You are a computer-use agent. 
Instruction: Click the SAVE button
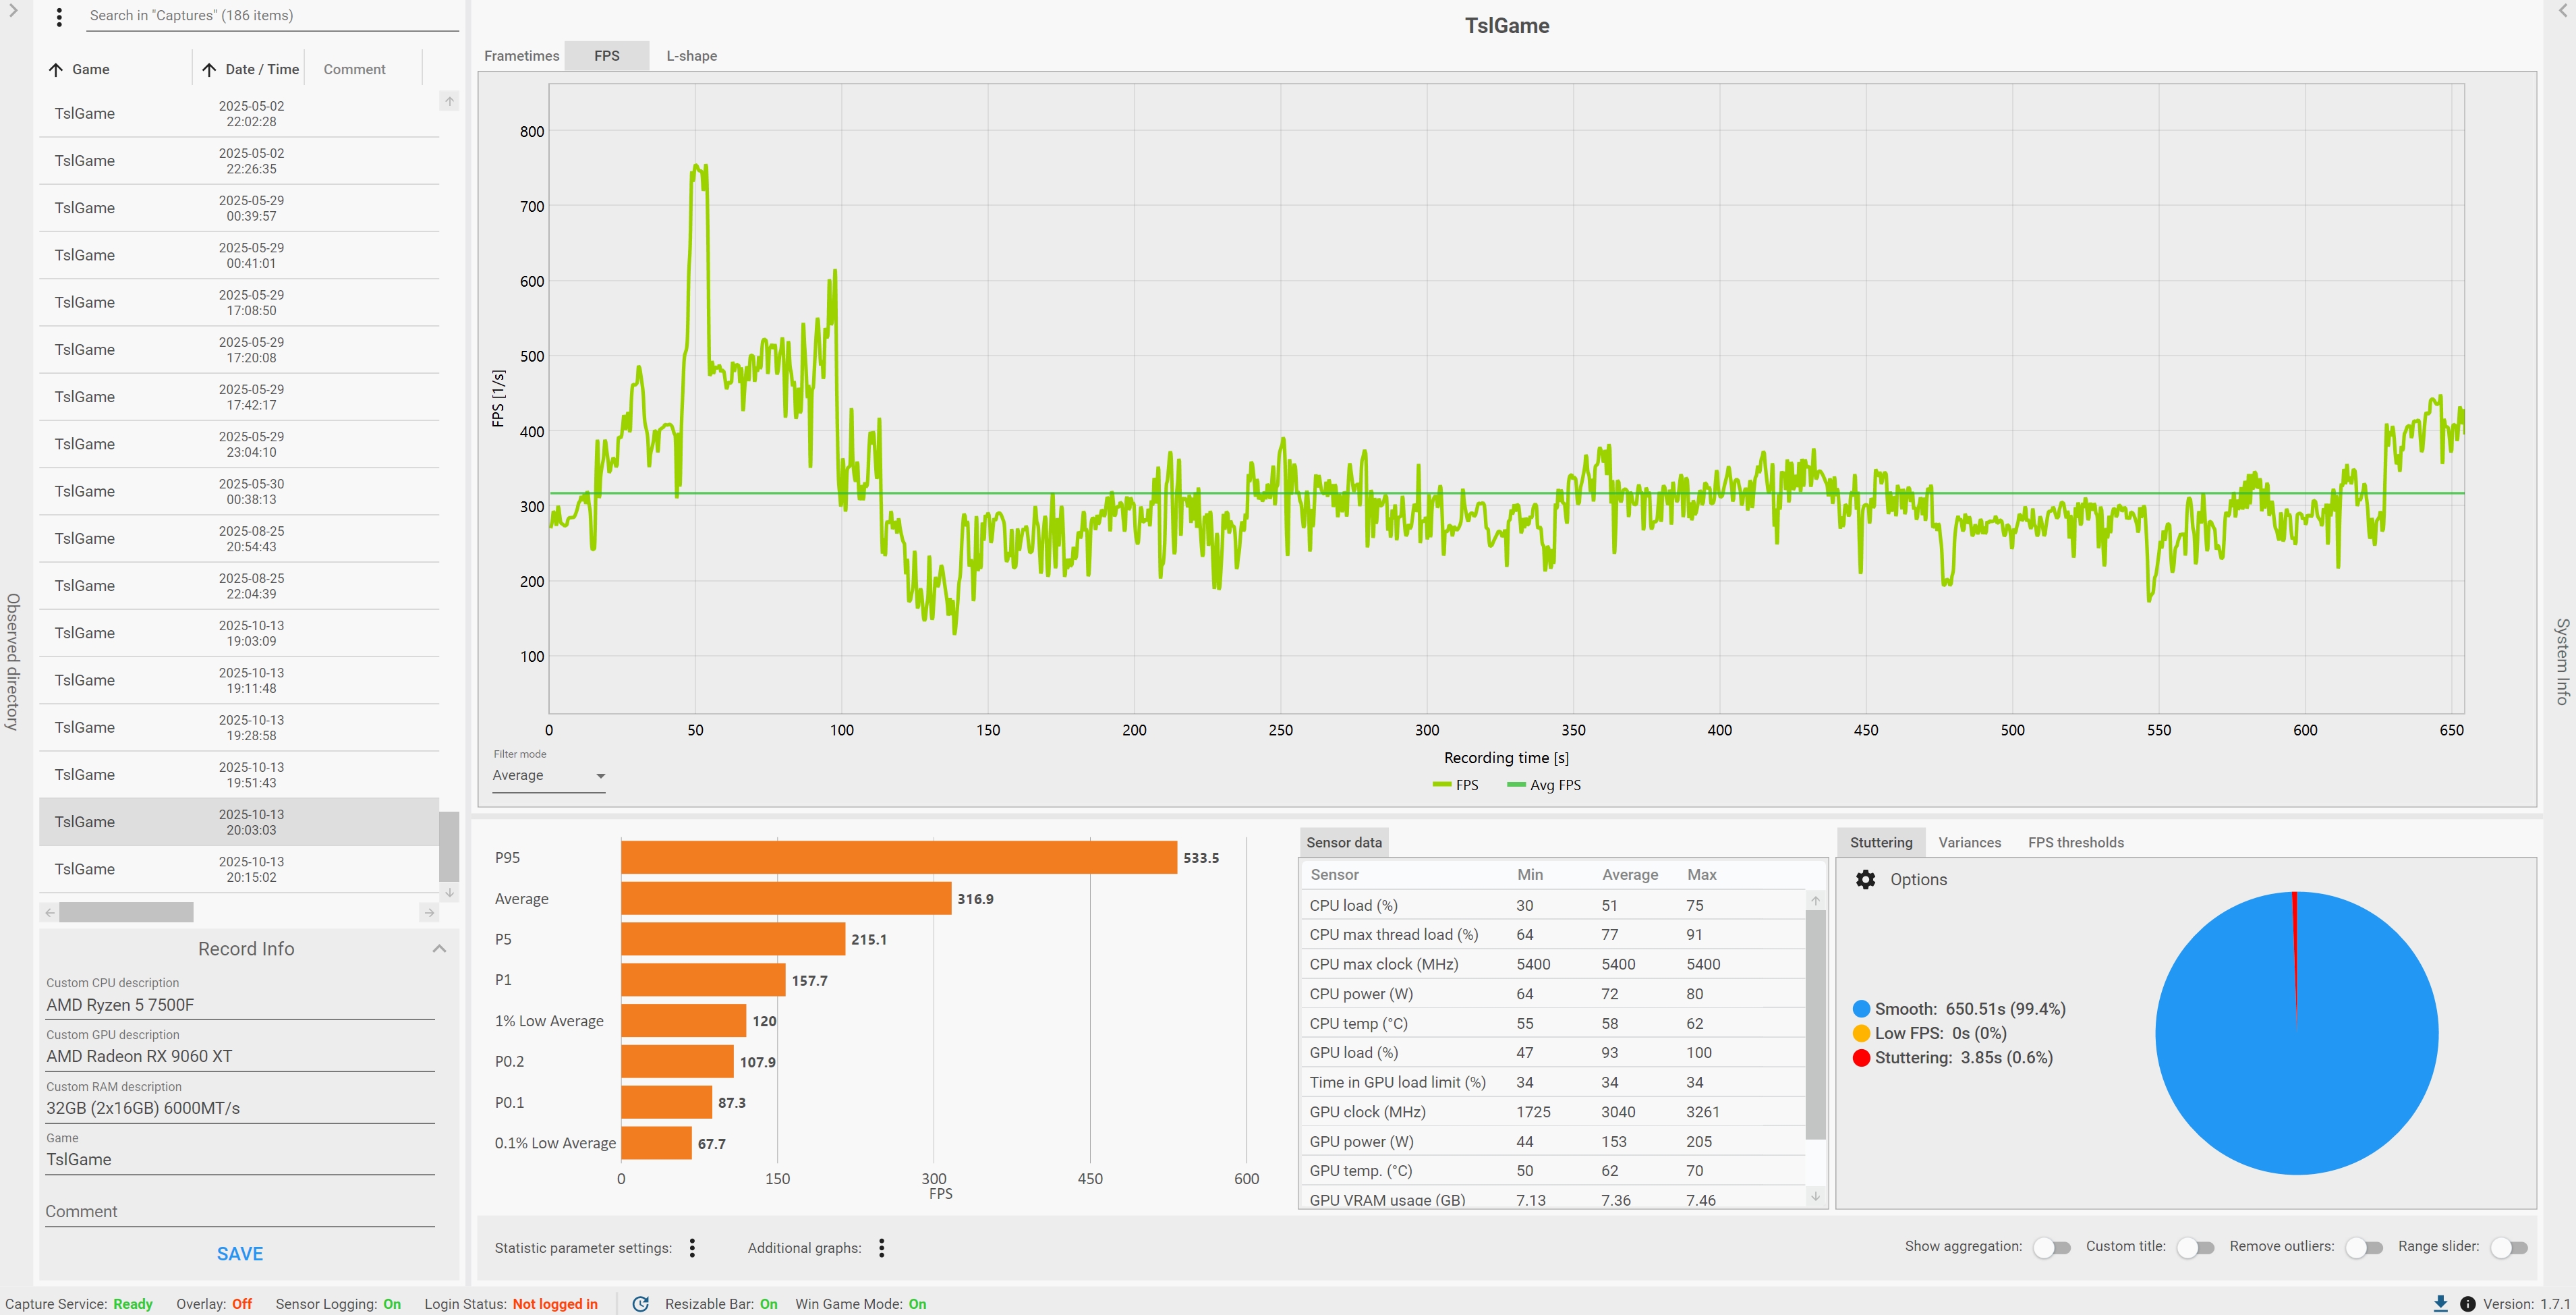click(x=240, y=1253)
